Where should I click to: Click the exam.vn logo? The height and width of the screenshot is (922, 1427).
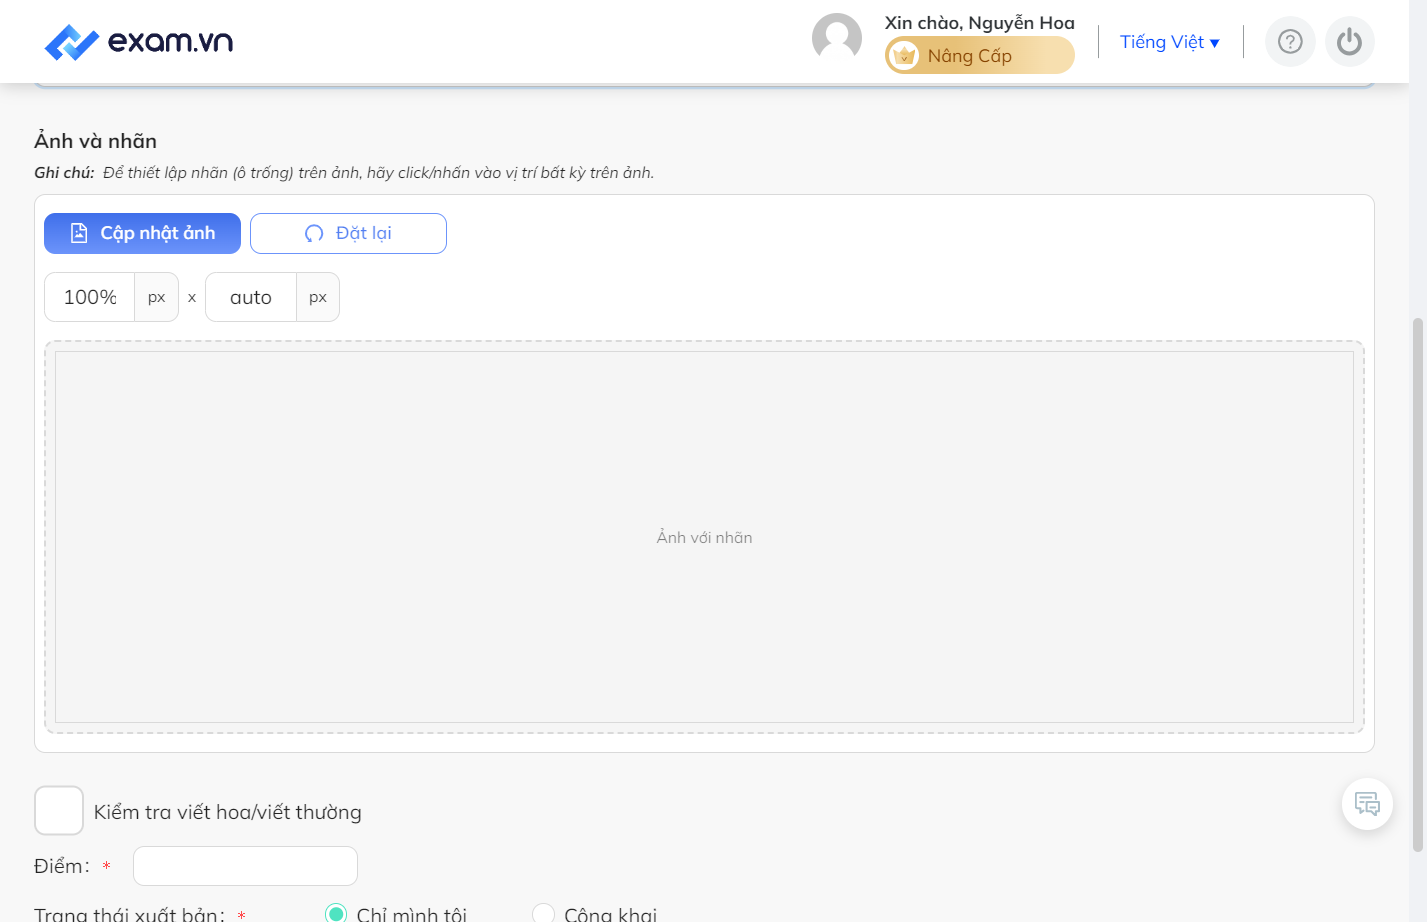(x=139, y=42)
